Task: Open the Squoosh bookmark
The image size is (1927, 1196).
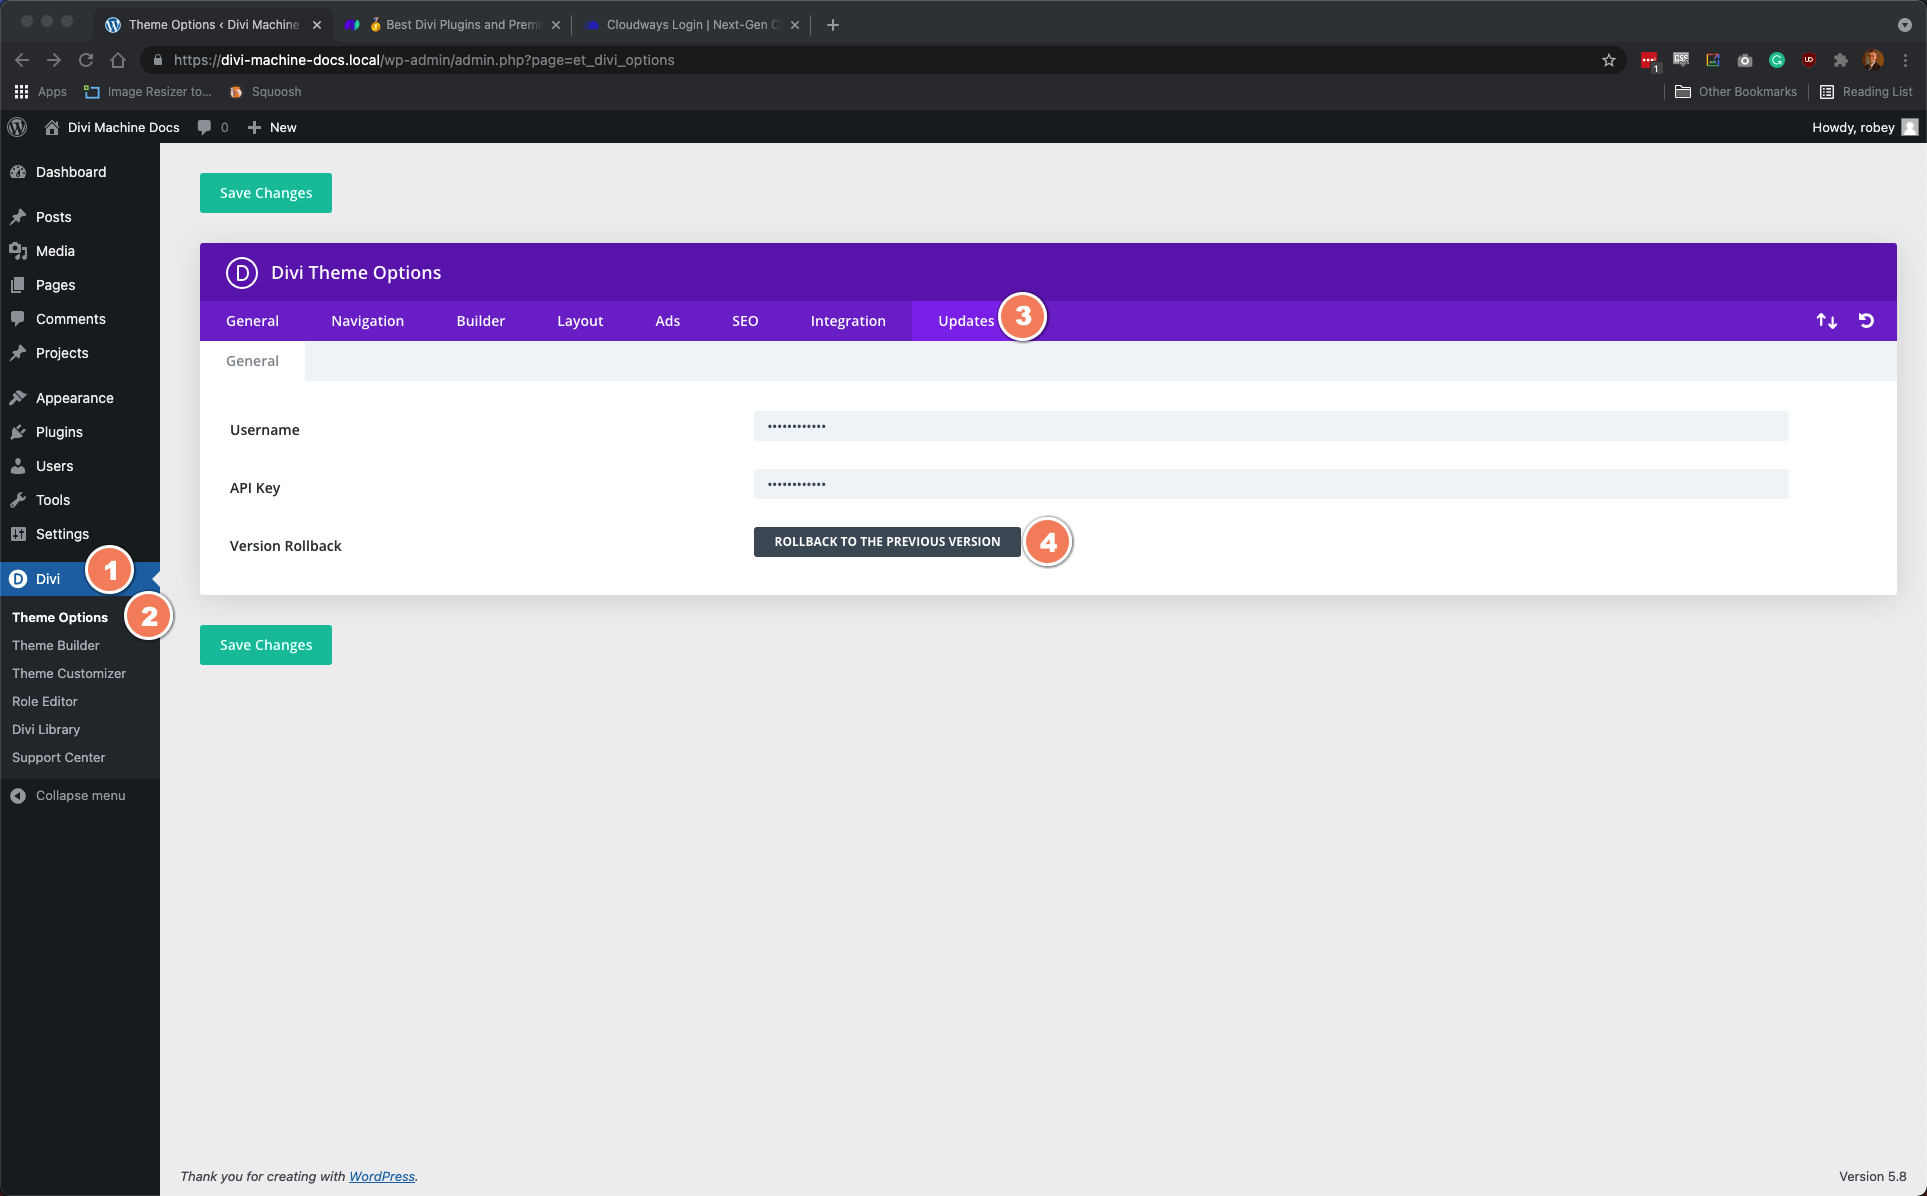Action: point(265,92)
